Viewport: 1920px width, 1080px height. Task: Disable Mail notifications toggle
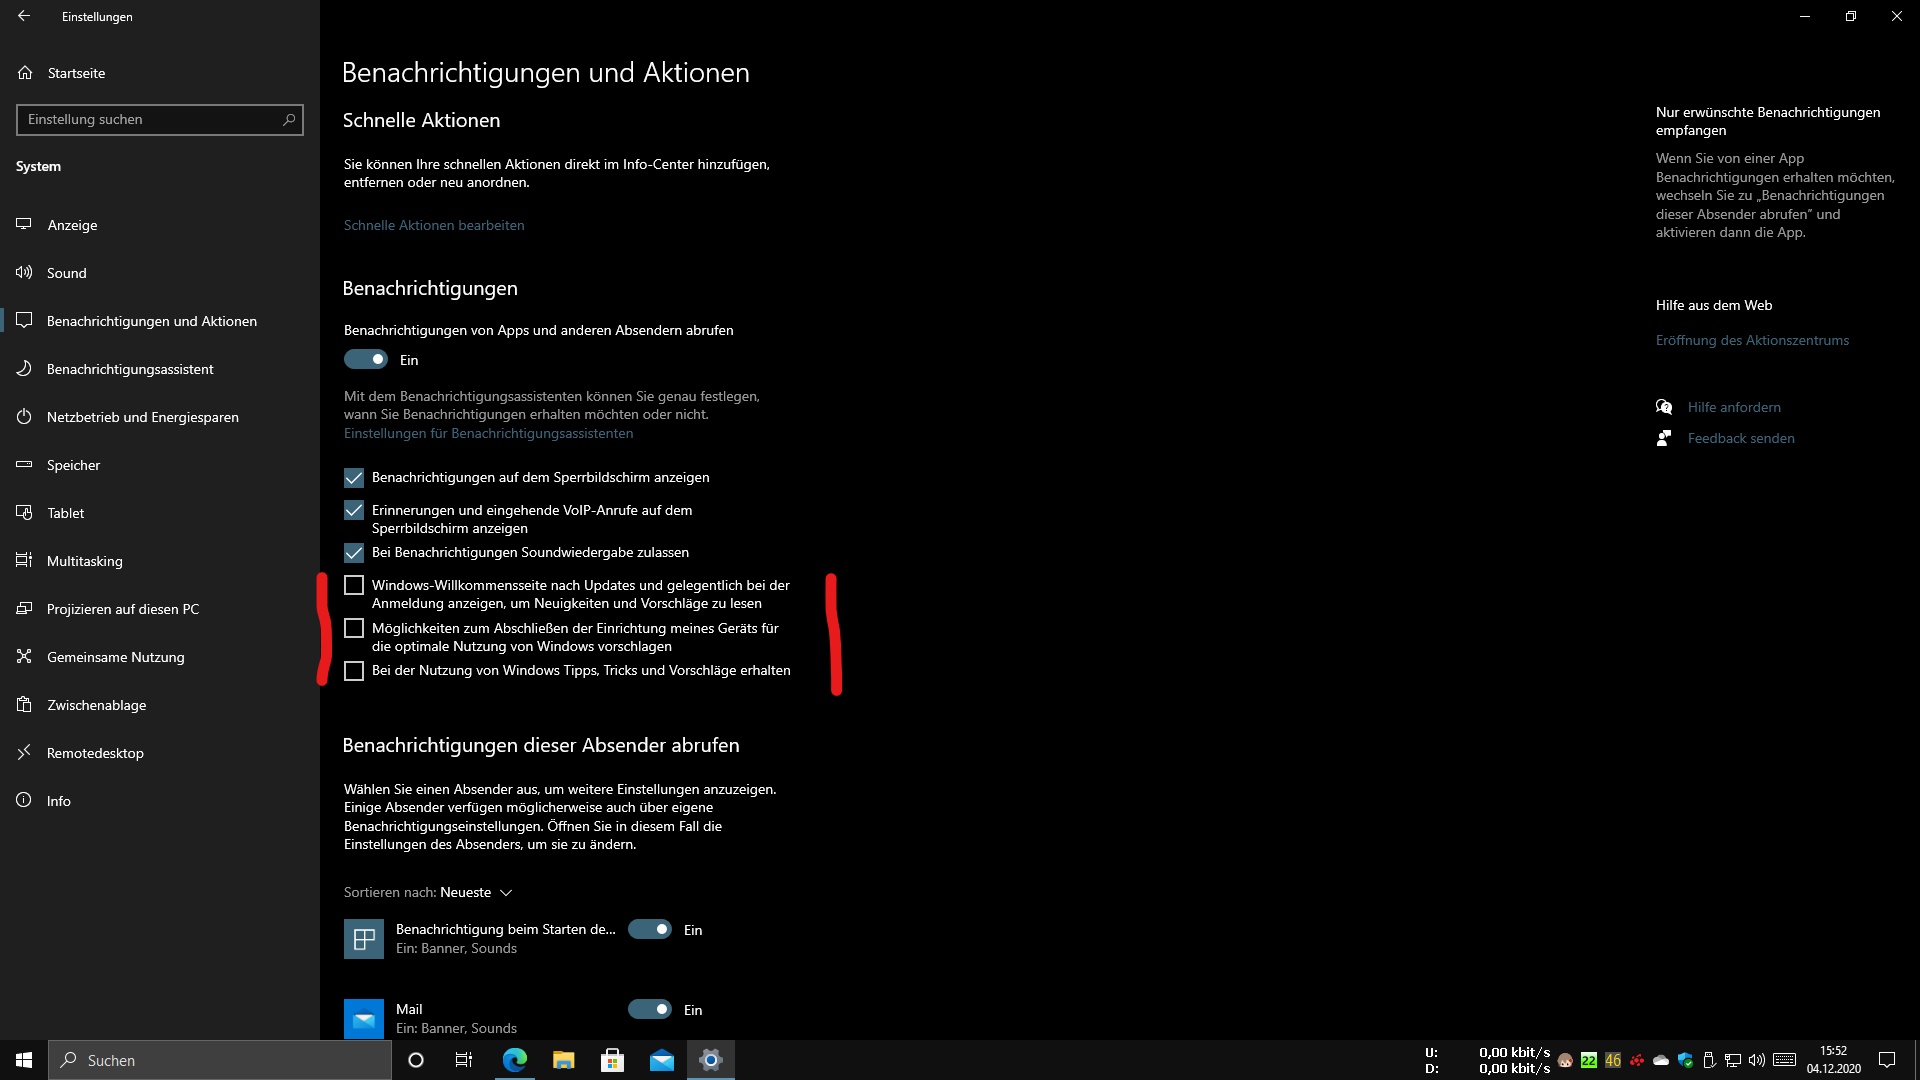coord(650,1009)
